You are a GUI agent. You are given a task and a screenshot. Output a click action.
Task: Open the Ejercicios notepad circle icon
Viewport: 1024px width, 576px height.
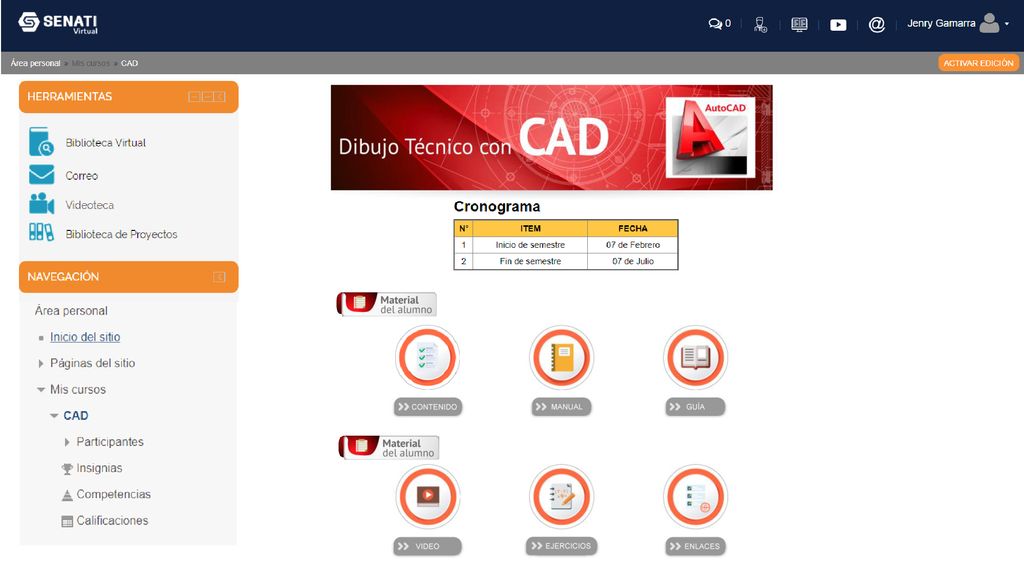pos(562,496)
